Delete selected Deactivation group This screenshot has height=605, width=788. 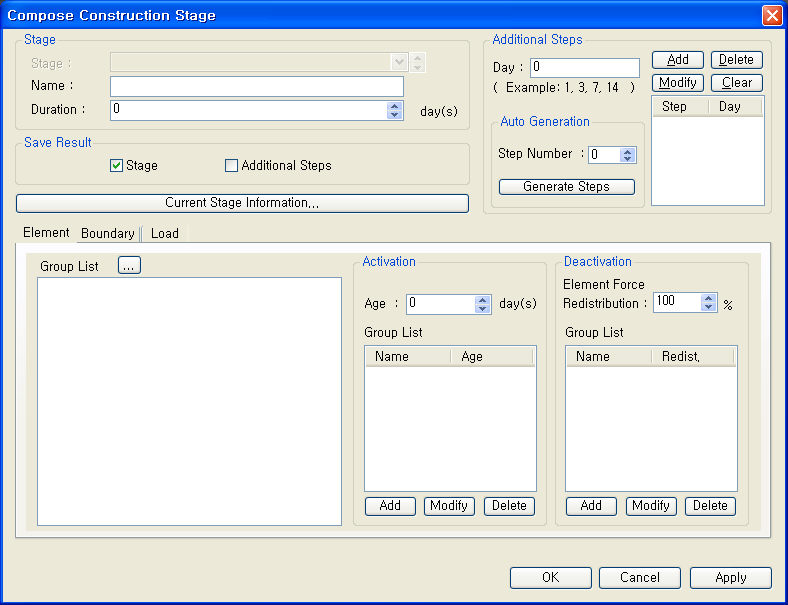pyautogui.click(x=710, y=506)
